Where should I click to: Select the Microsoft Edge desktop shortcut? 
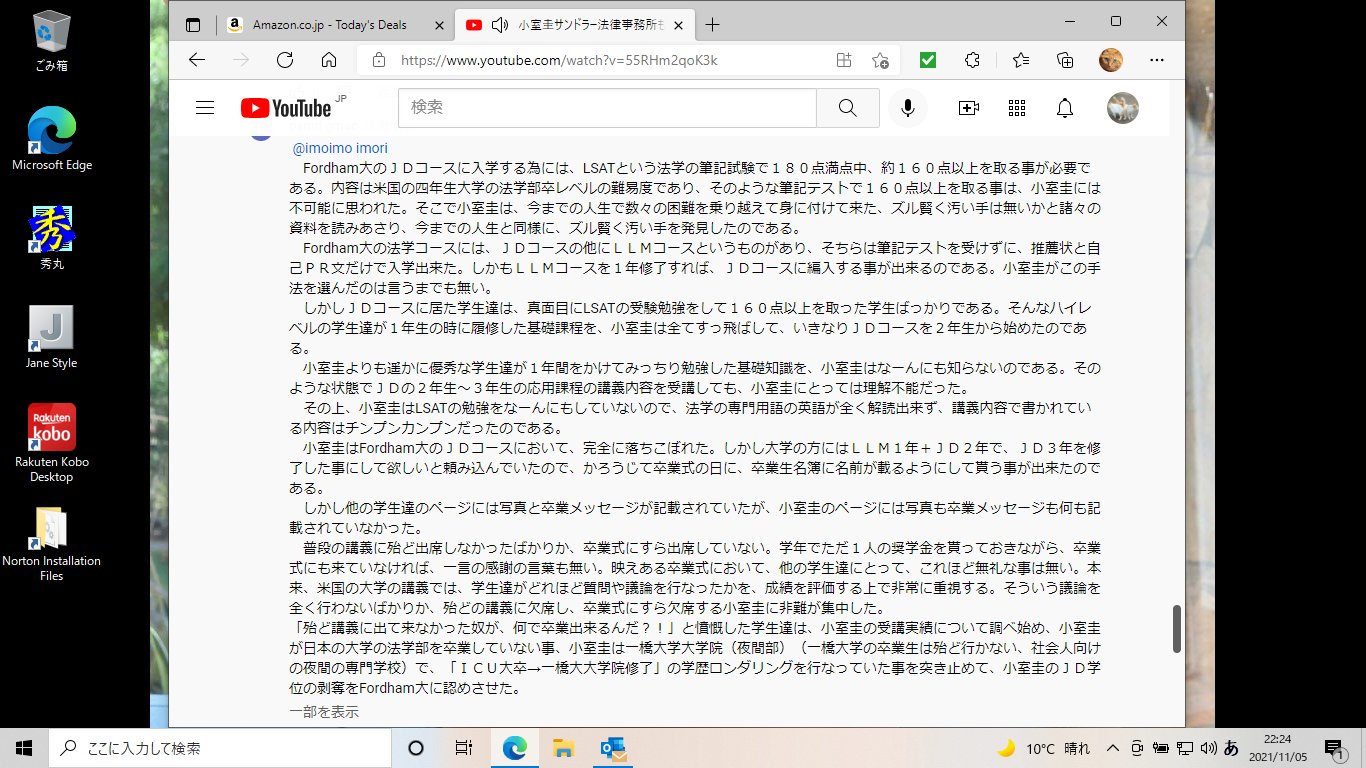pyautogui.click(x=51, y=138)
